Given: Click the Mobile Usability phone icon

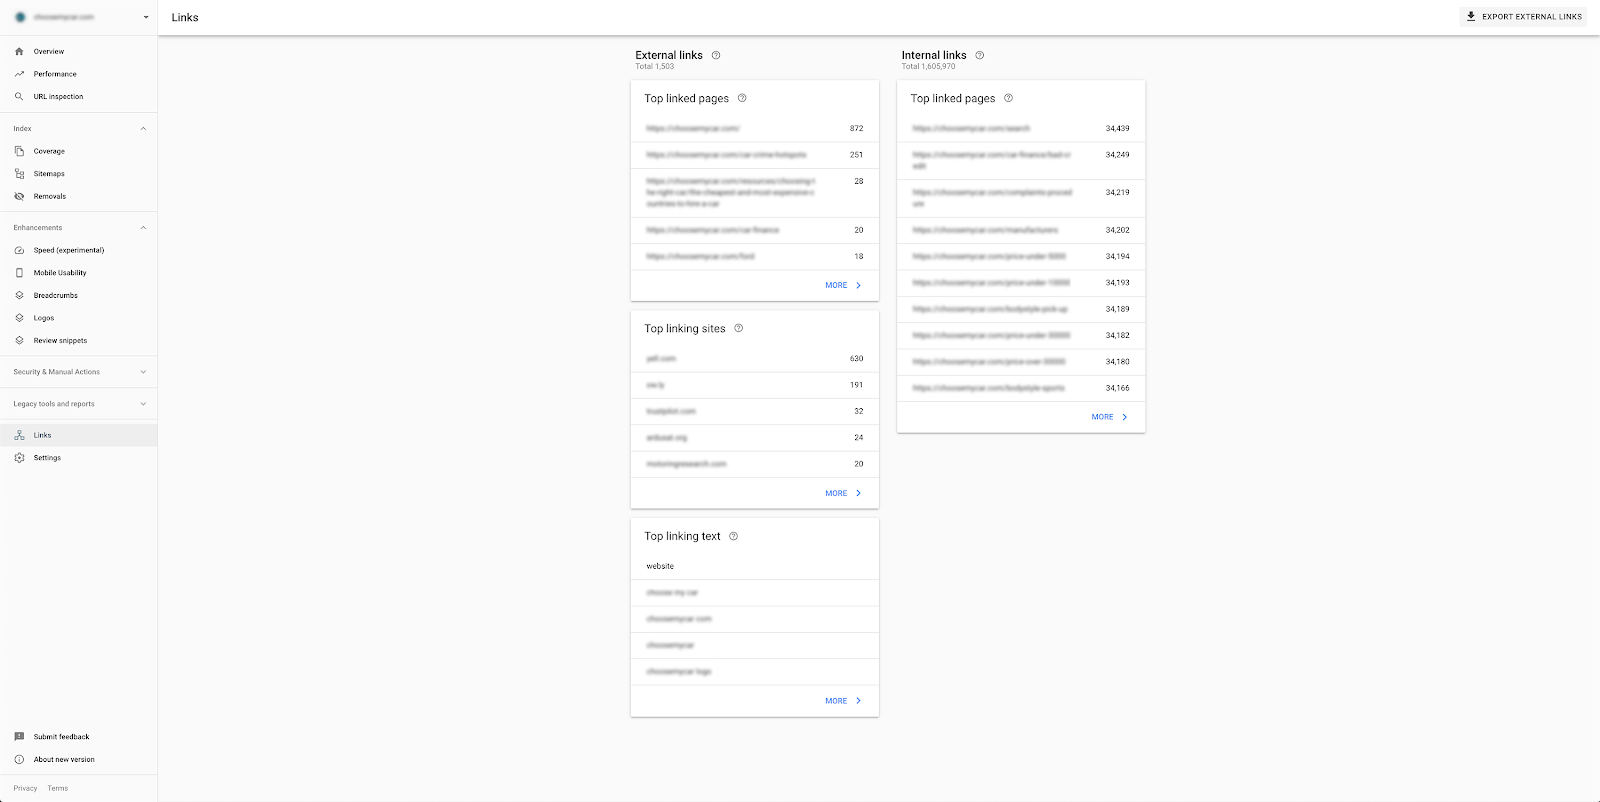Looking at the screenshot, I should point(19,272).
